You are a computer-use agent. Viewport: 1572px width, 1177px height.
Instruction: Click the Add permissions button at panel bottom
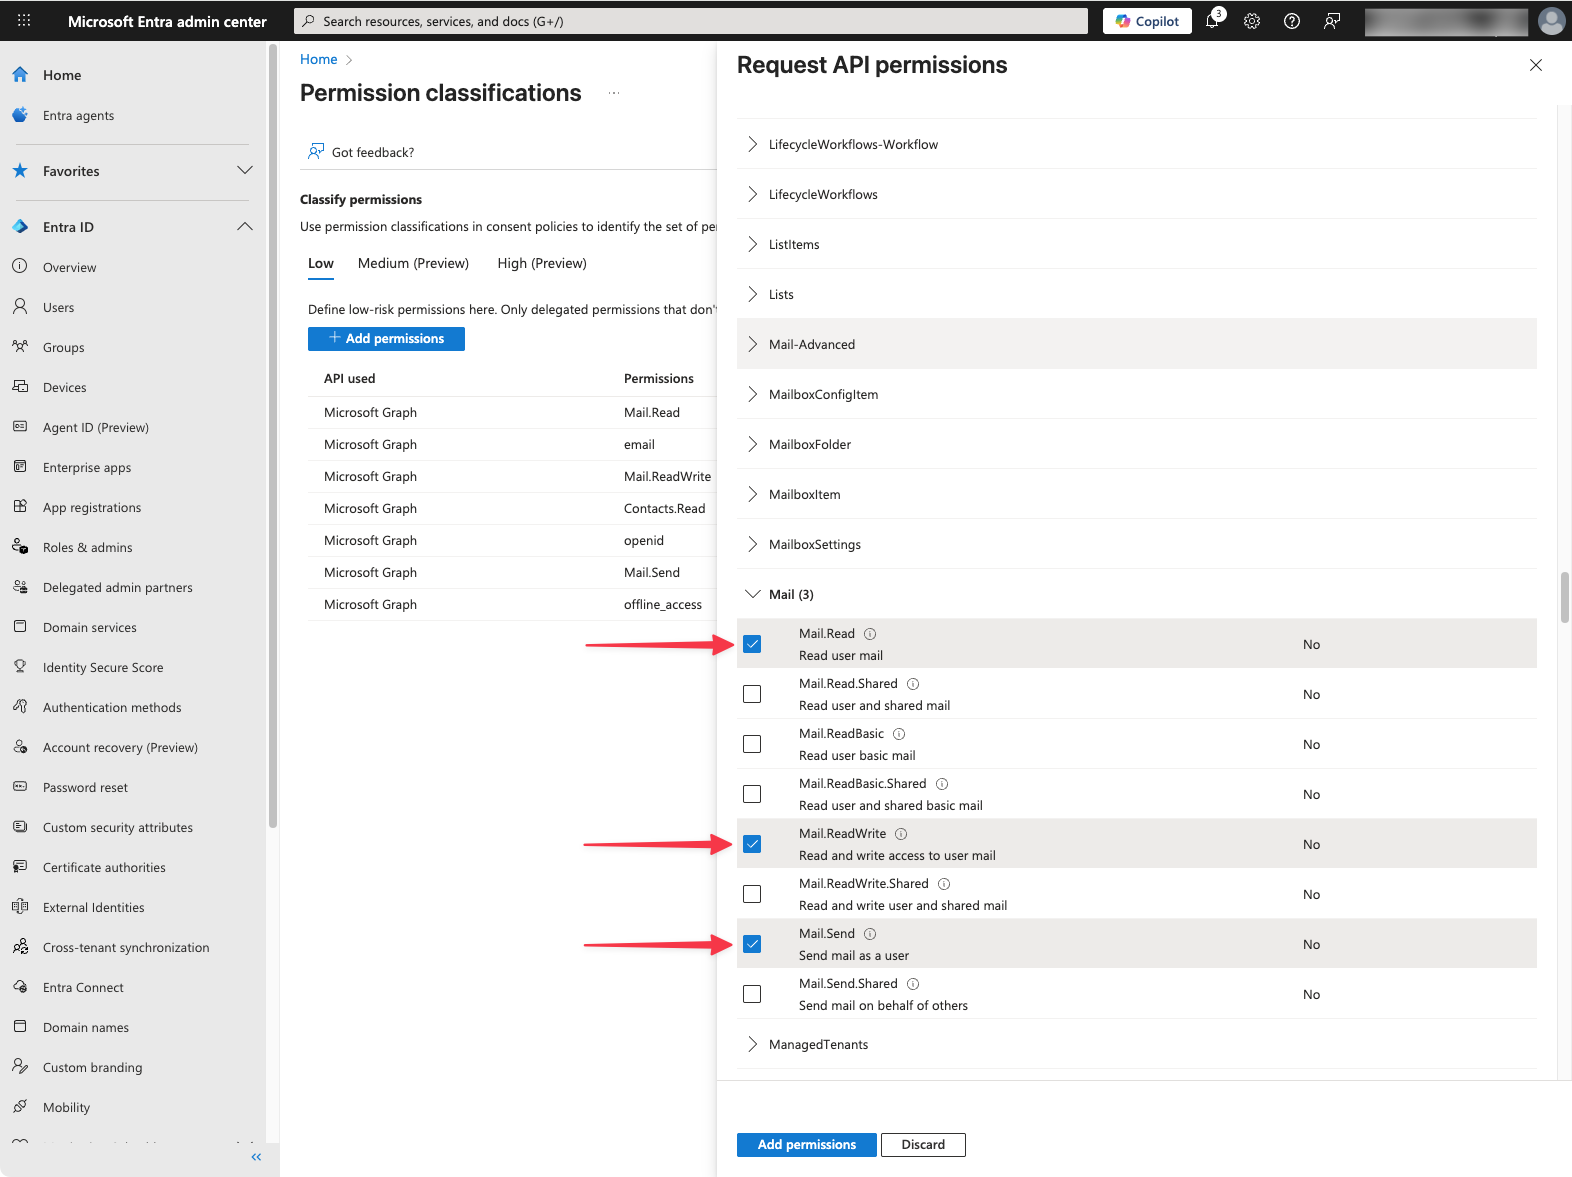806,1145
